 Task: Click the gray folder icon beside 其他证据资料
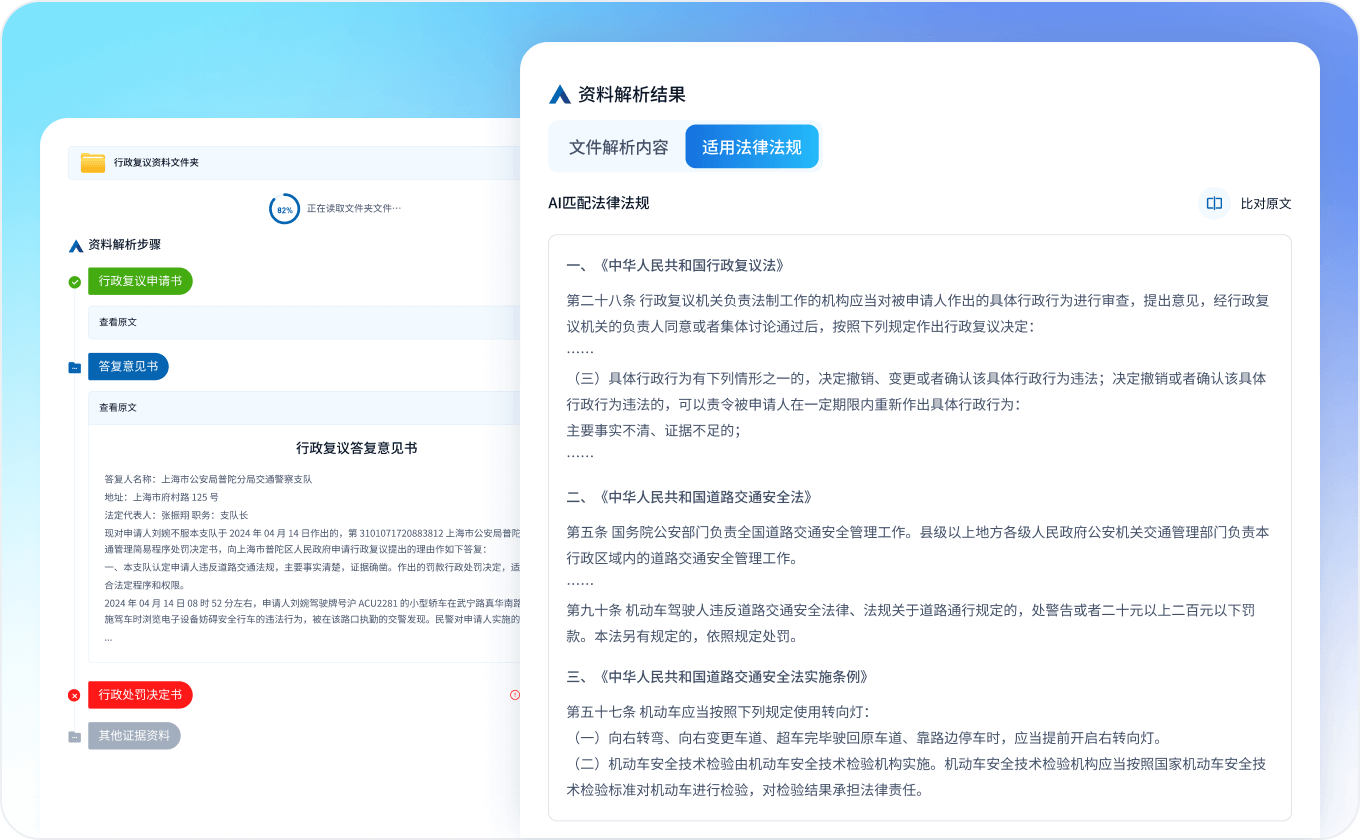pyautogui.click(x=75, y=737)
